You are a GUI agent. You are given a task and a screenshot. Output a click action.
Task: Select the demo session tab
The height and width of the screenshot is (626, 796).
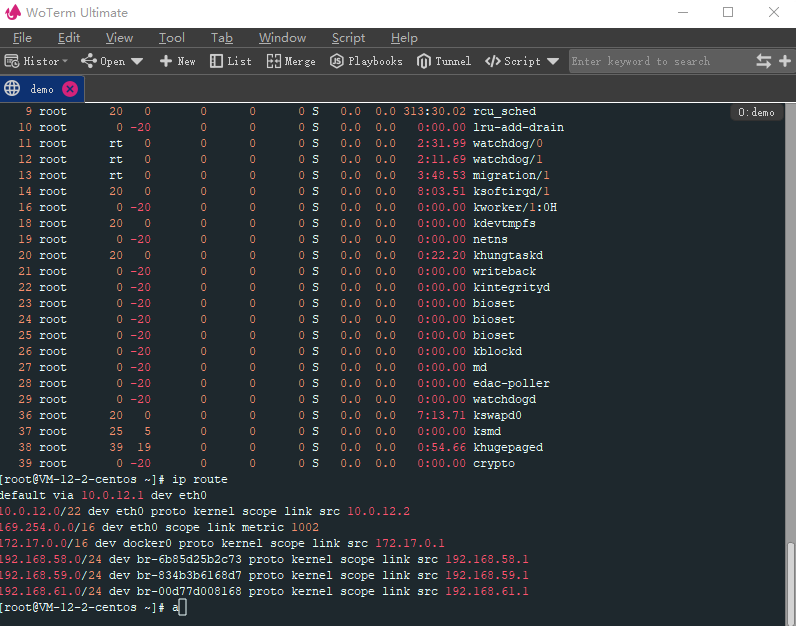pos(41,89)
